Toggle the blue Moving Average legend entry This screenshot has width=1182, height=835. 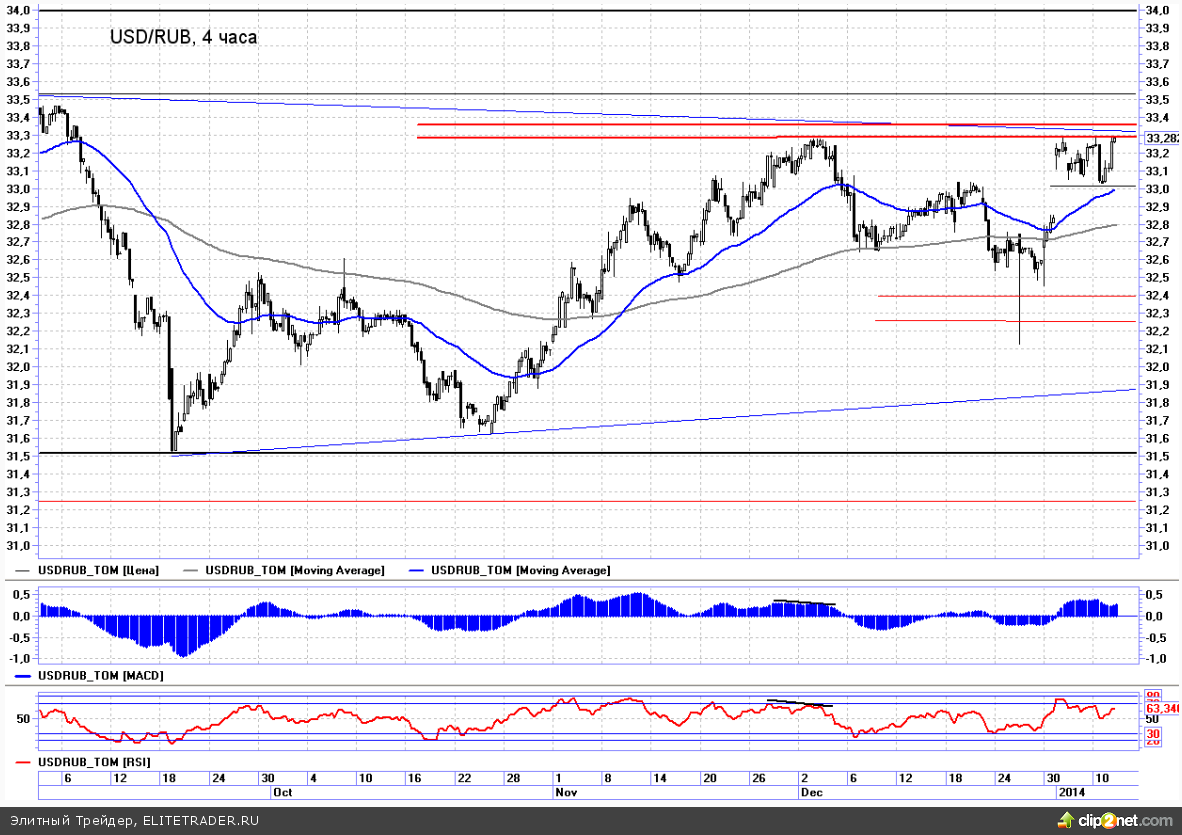[x=520, y=570]
